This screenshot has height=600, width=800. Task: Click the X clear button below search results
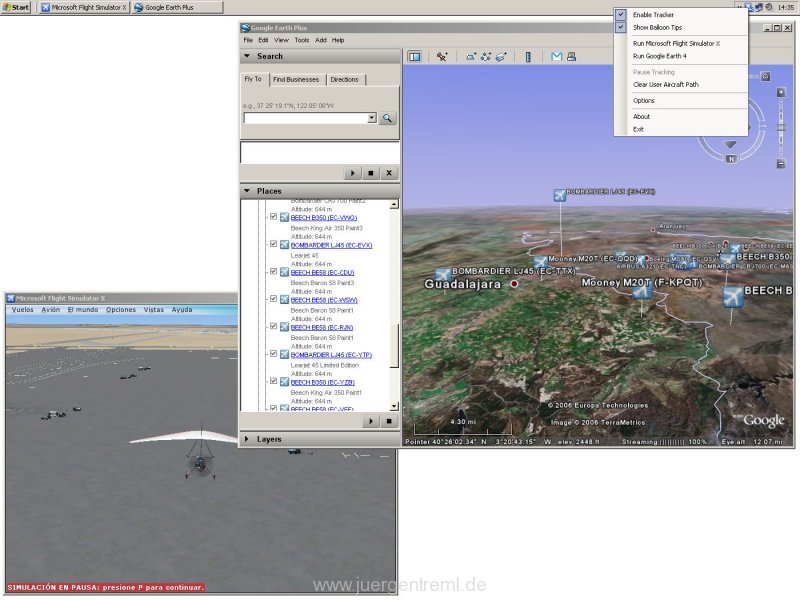pyautogui.click(x=389, y=173)
